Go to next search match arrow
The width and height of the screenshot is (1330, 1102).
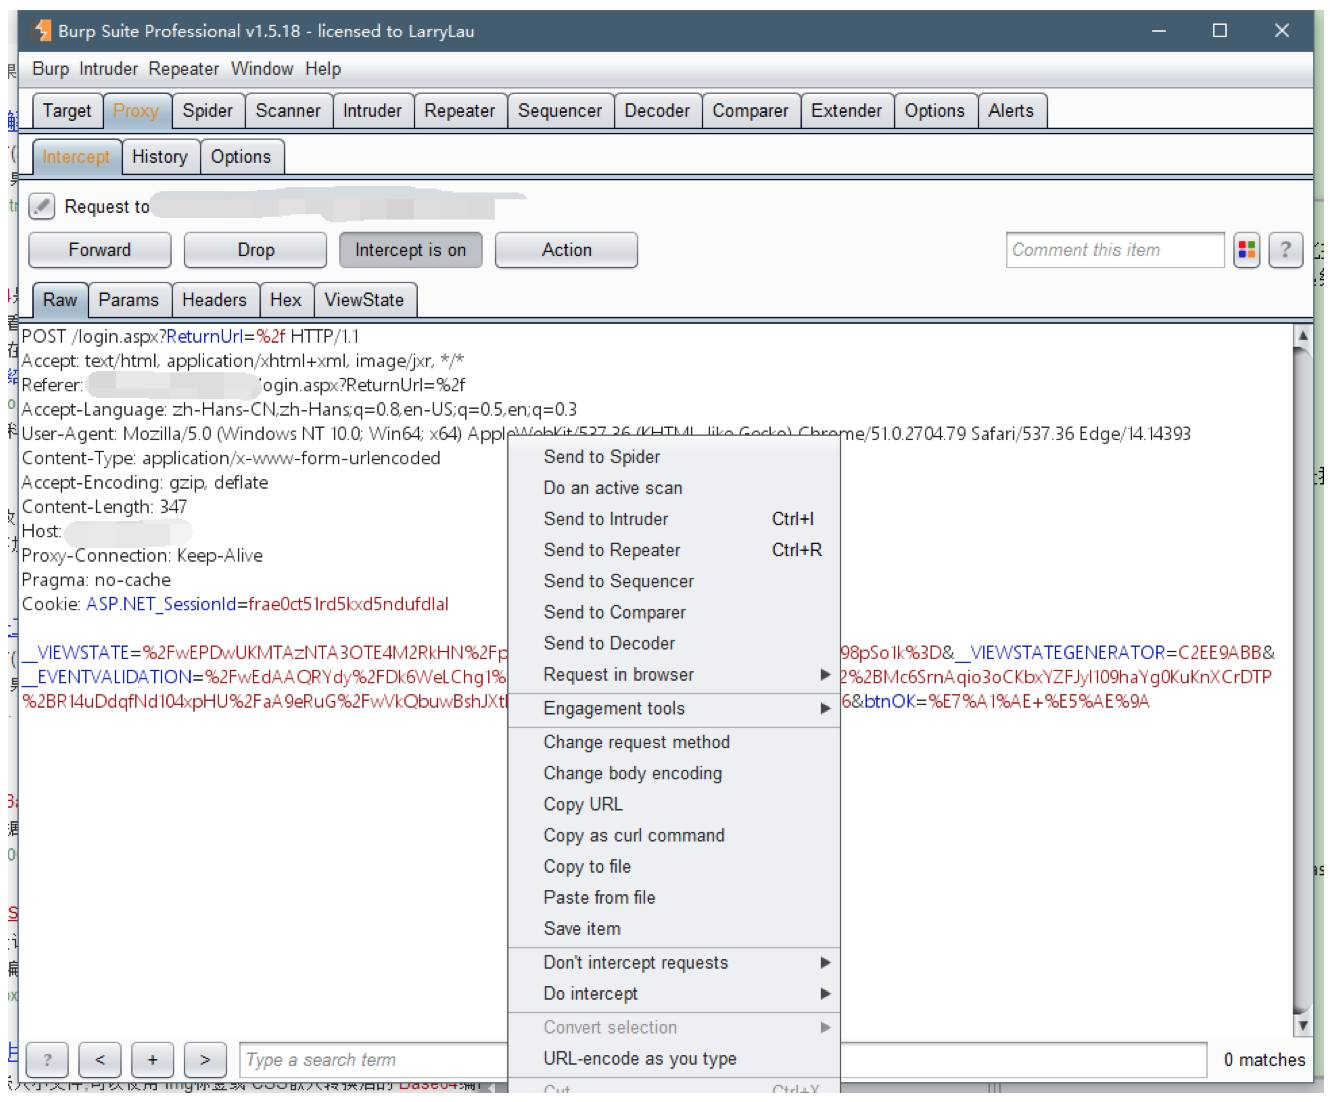205,1060
